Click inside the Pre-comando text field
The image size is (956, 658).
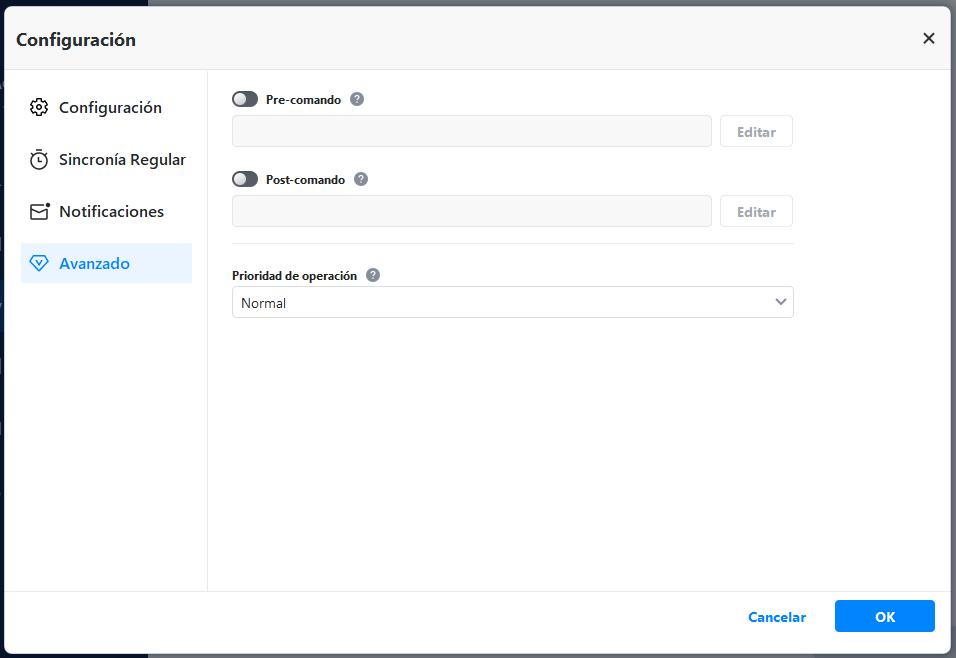pyautogui.click(x=471, y=131)
